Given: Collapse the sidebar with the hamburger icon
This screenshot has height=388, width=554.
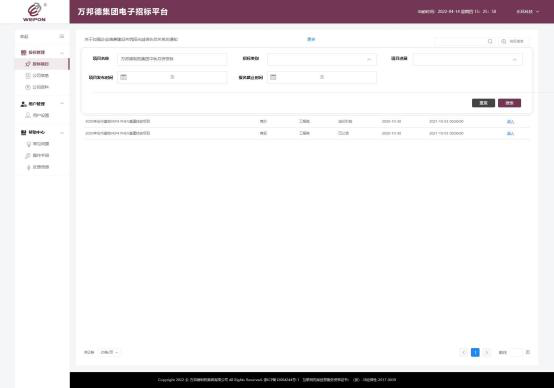Looking at the screenshot, I should tap(62, 36).
